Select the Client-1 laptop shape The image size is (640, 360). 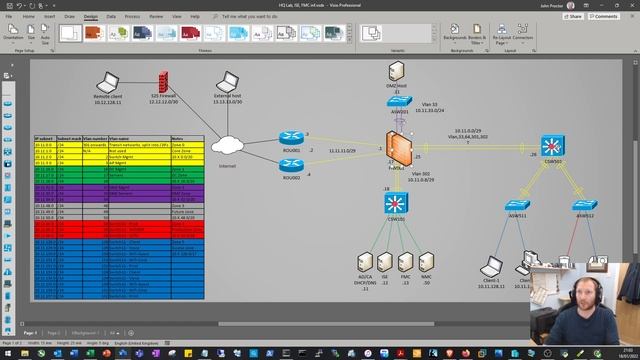click(491, 267)
